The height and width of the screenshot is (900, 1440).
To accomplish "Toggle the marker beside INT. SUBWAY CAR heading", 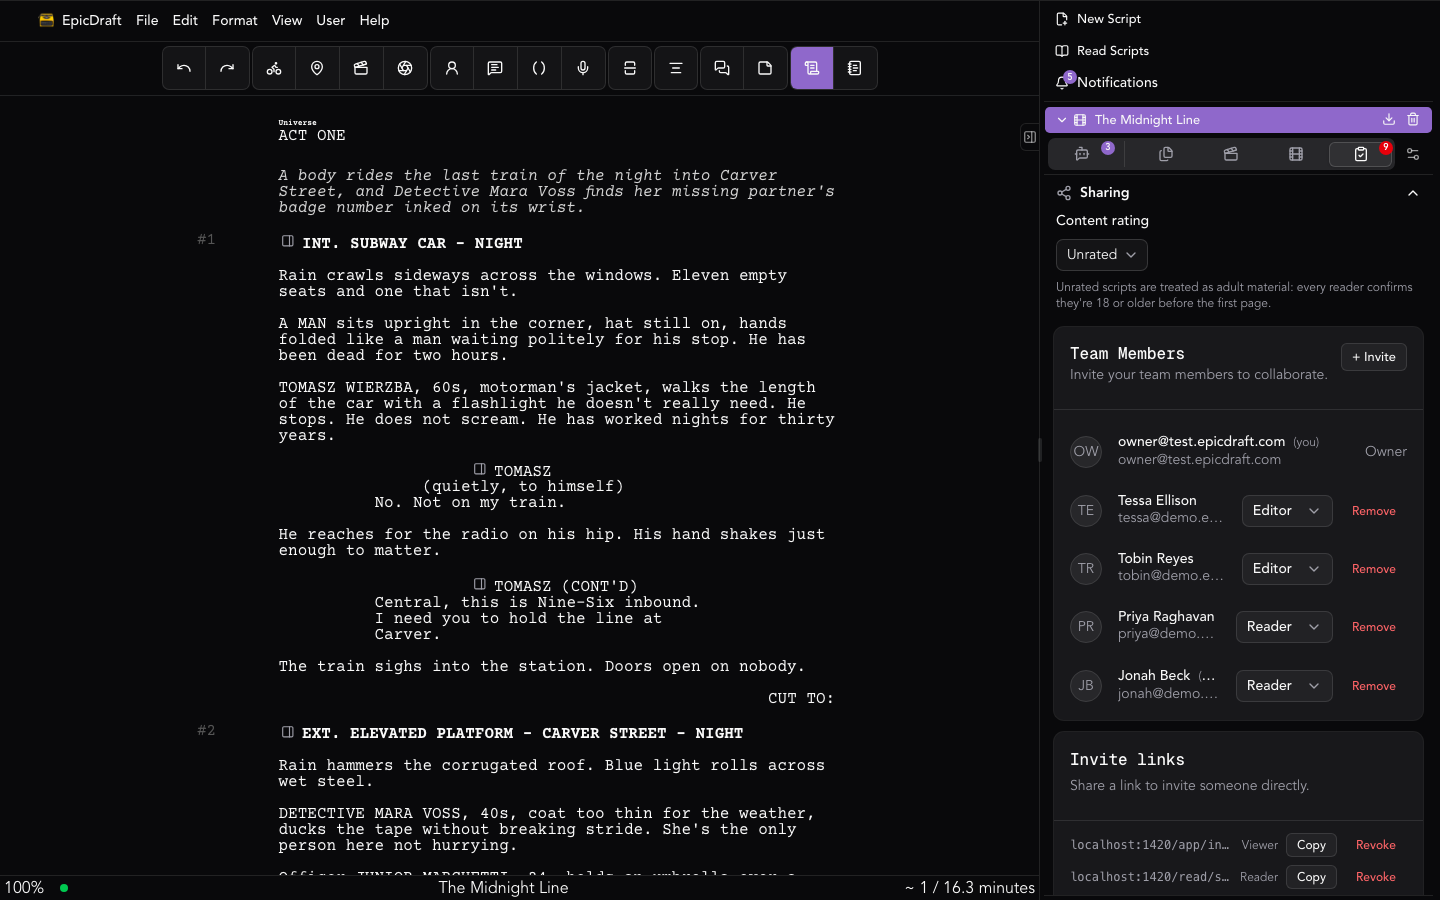I will tap(288, 241).
